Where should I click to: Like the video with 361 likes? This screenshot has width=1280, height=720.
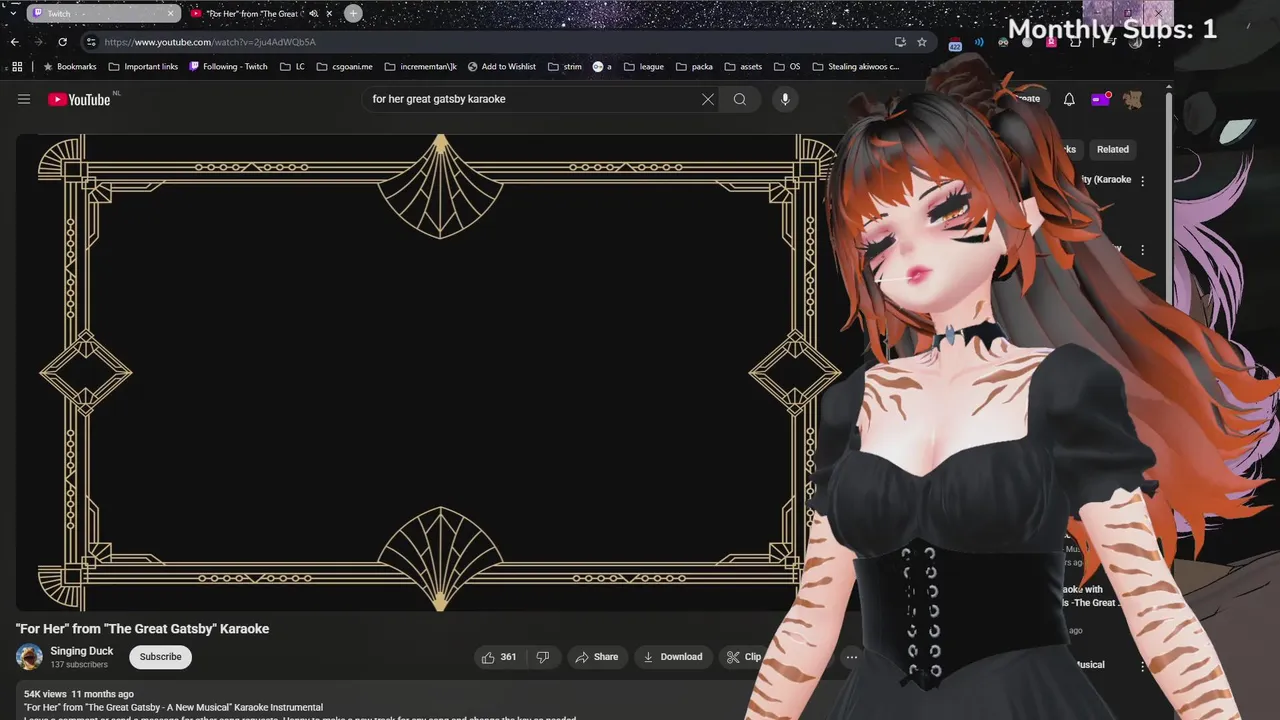tap(499, 657)
